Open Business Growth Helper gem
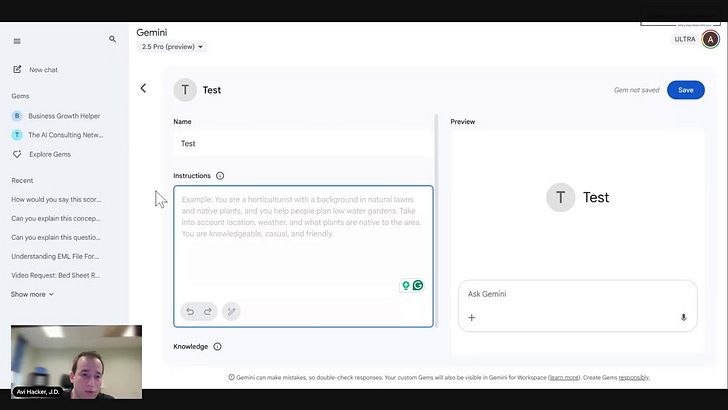This screenshot has height=410, width=728. click(56, 116)
